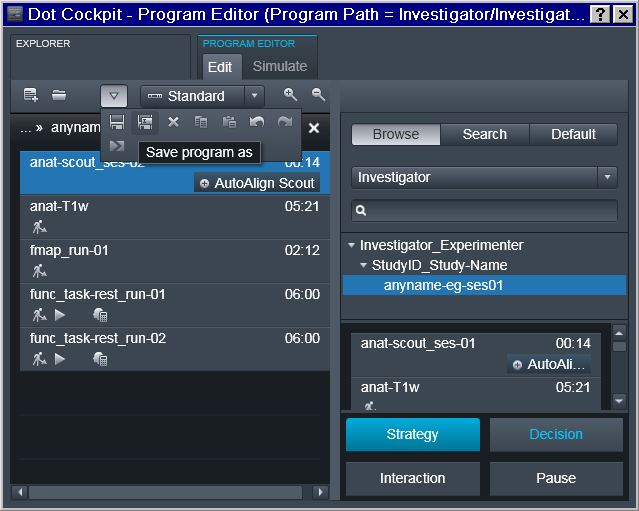Click the anat-scout_ses-01 preview step

[x=476, y=354]
